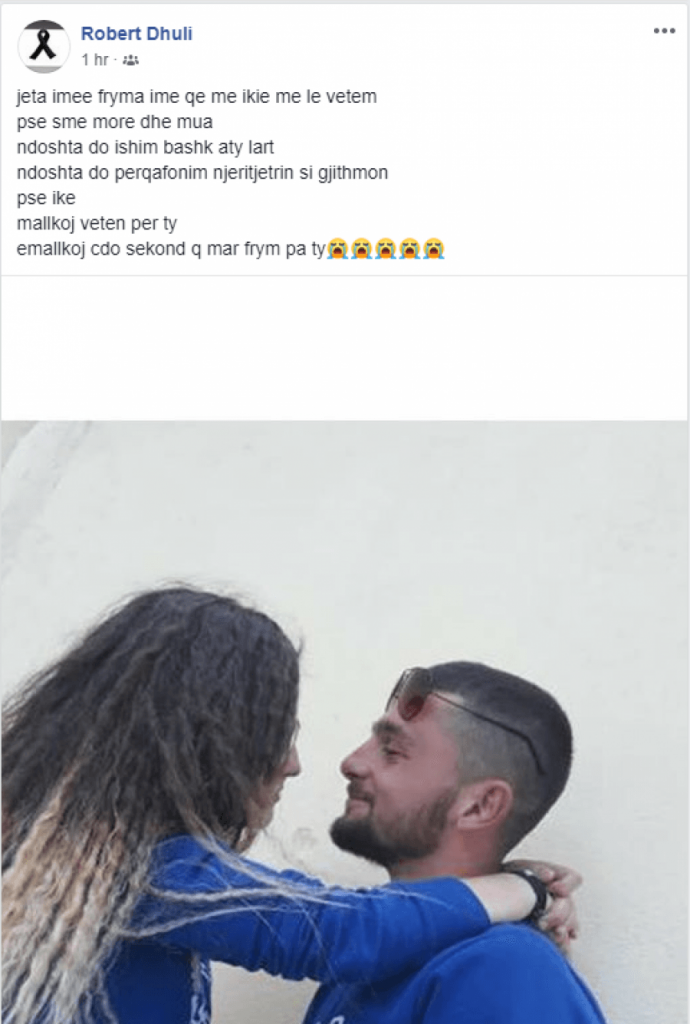690x1024 pixels.
Task: Click the line 'ndoshta do ishim bashk'
Action: tap(145, 148)
